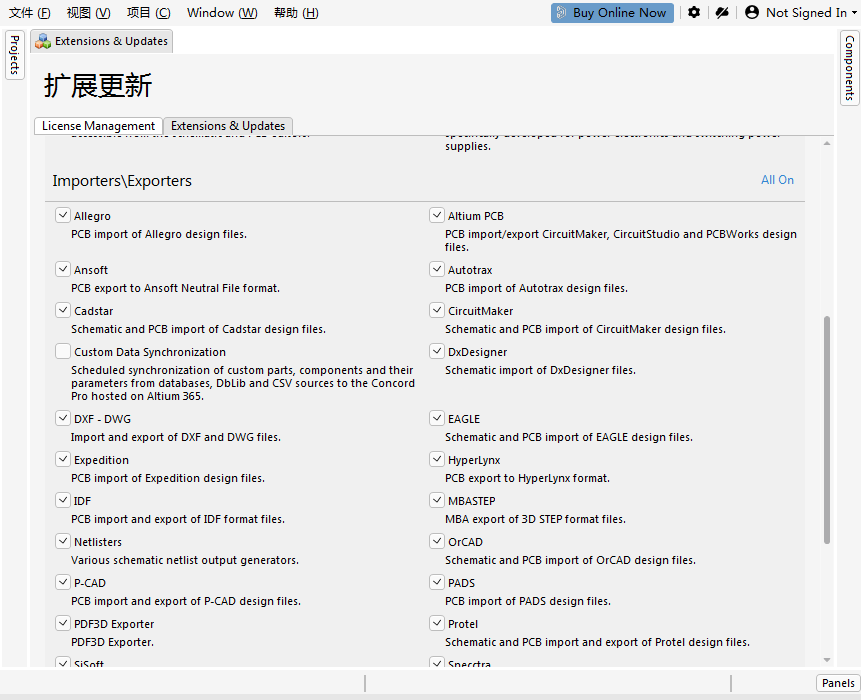Click 'PDF3D Exporter.' description text

pyautogui.click(x=112, y=642)
